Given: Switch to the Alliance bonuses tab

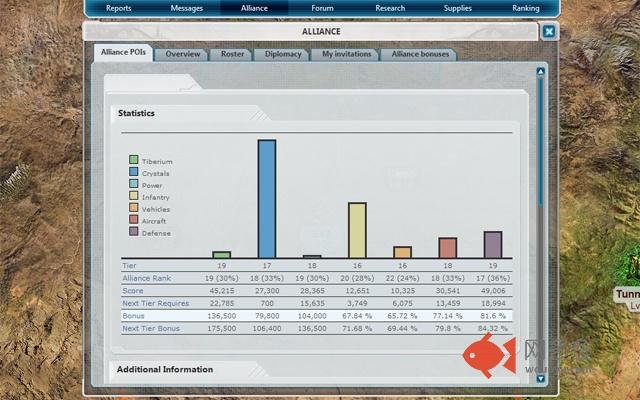Looking at the screenshot, I should pos(420,54).
